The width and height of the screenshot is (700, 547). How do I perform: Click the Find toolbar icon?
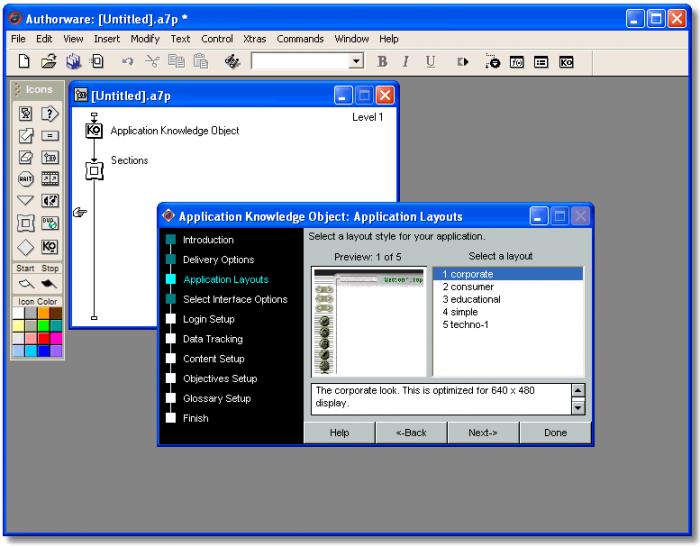(232, 62)
